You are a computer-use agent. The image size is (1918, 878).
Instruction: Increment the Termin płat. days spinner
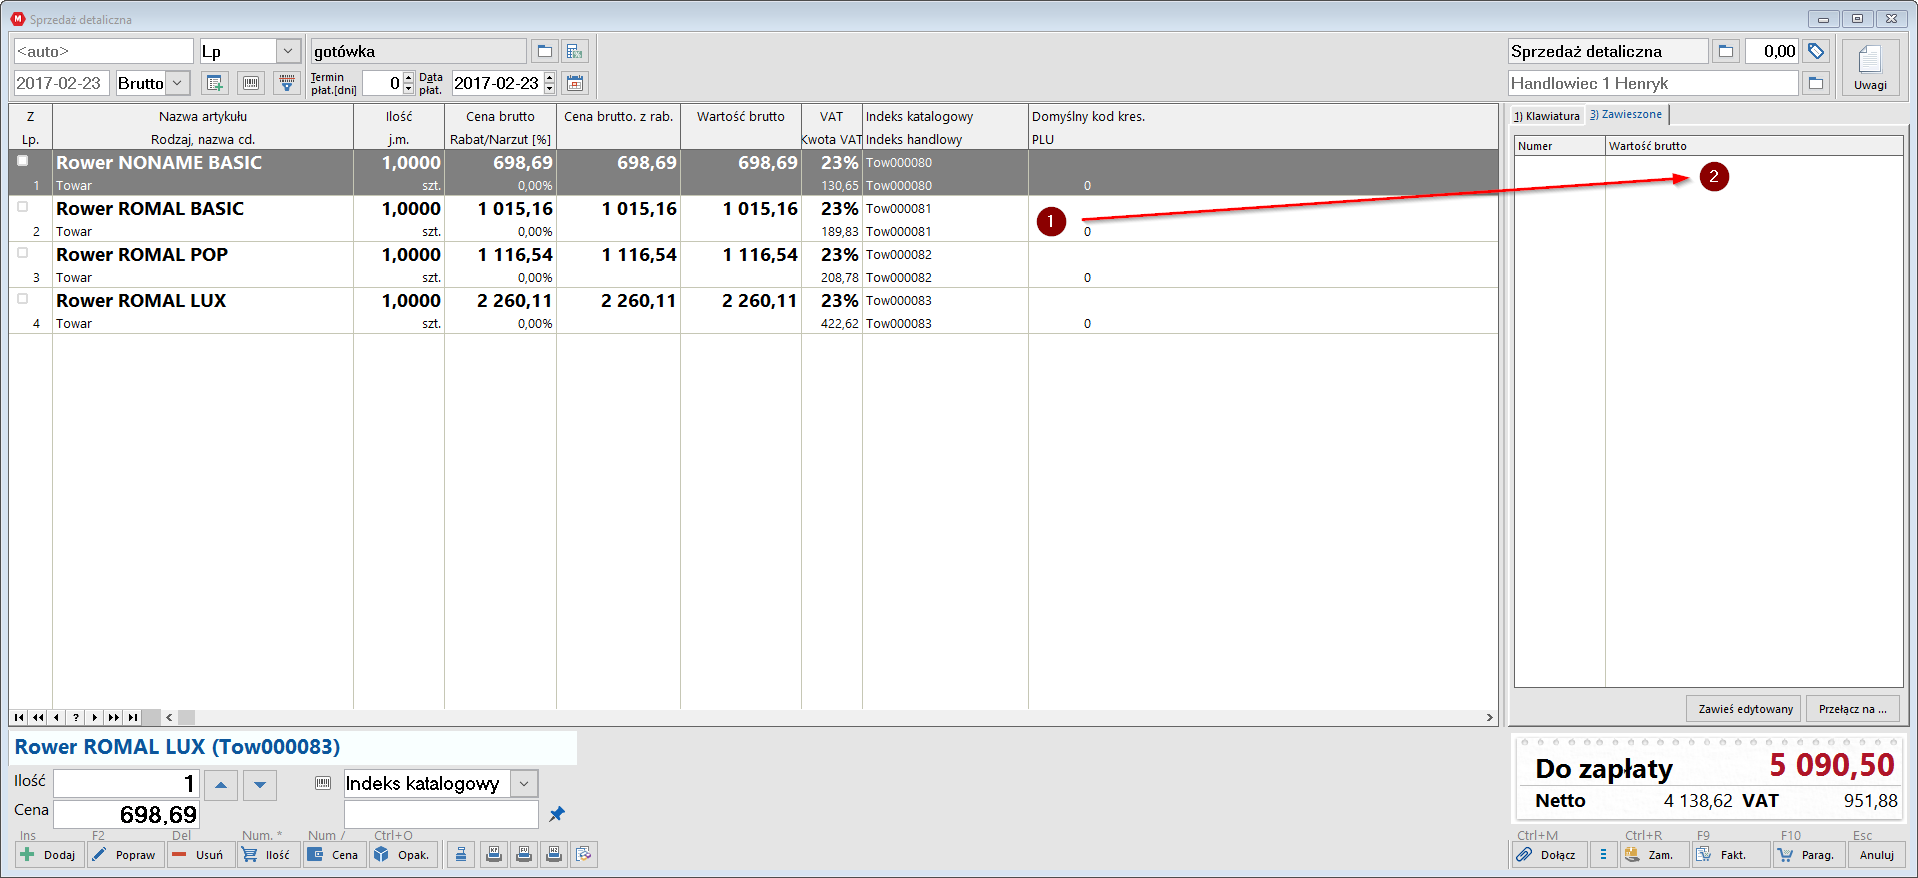[408, 77]
